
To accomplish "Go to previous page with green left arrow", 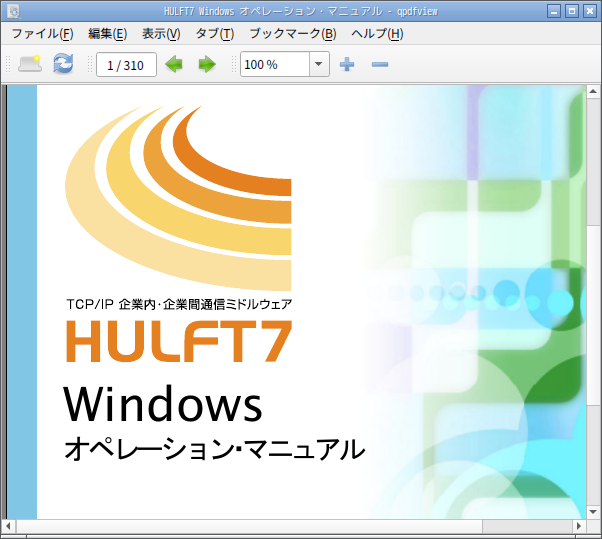I will coord(174,64).
